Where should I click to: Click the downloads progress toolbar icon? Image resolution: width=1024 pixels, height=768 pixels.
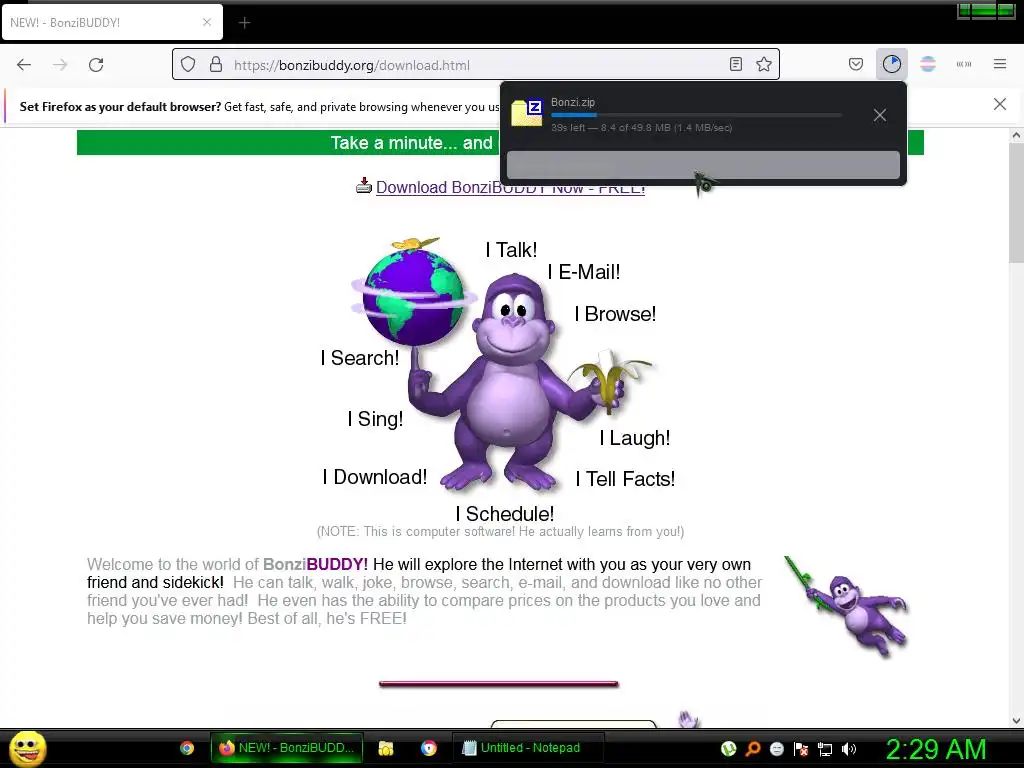pos(891,64)
